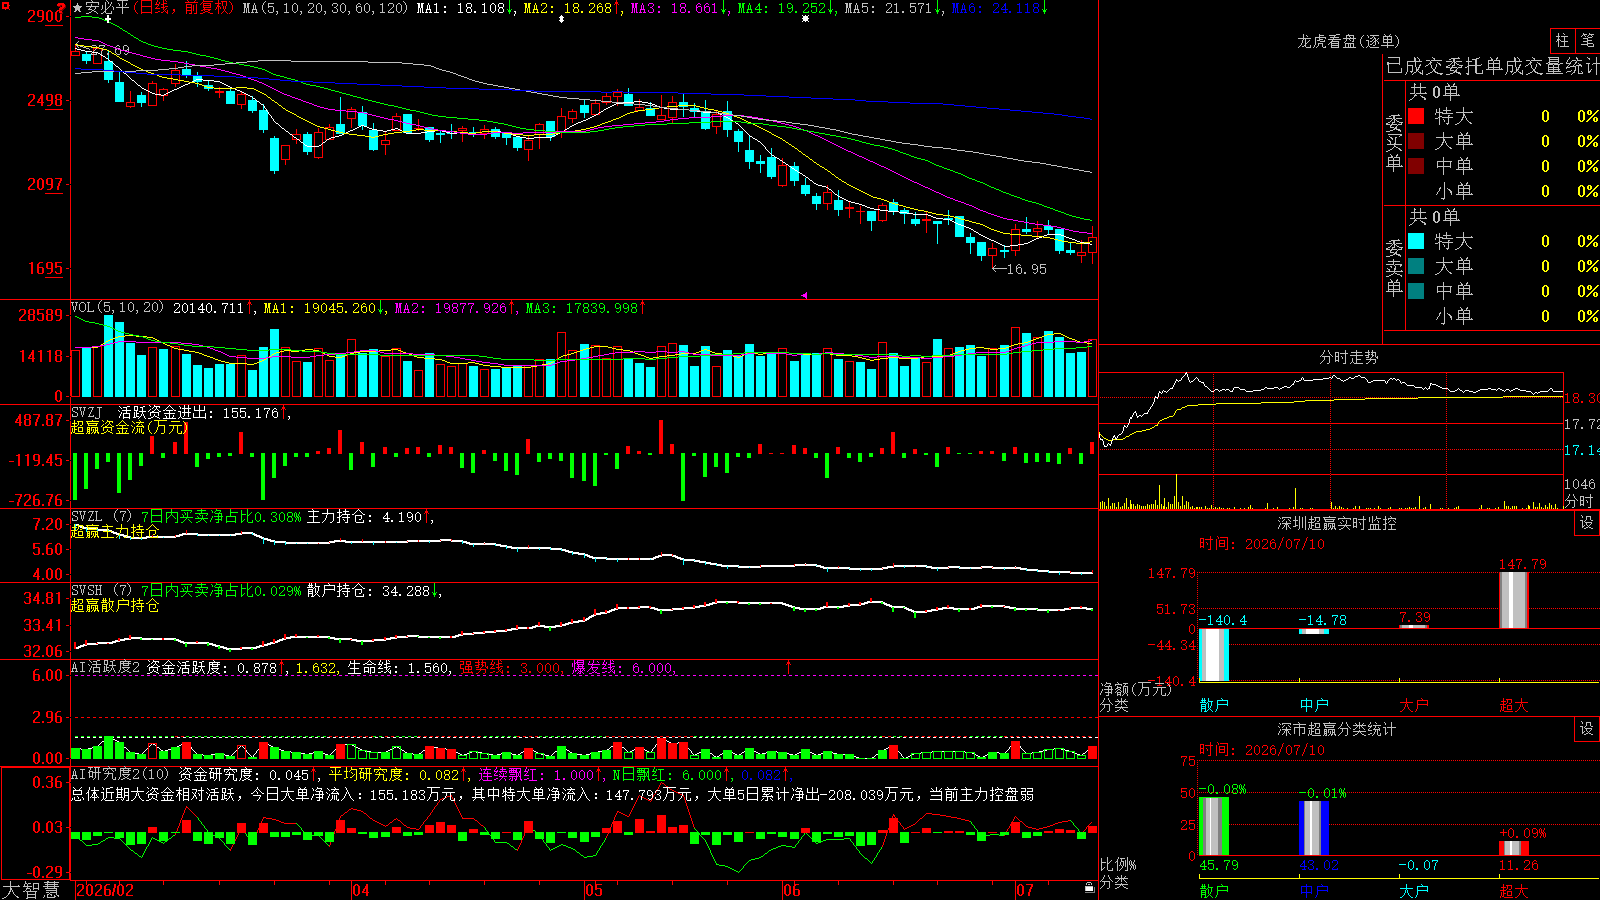Click the 活跃资金进出: 155.176 value
Screen dimensions: 1600x900
(203, 412)
